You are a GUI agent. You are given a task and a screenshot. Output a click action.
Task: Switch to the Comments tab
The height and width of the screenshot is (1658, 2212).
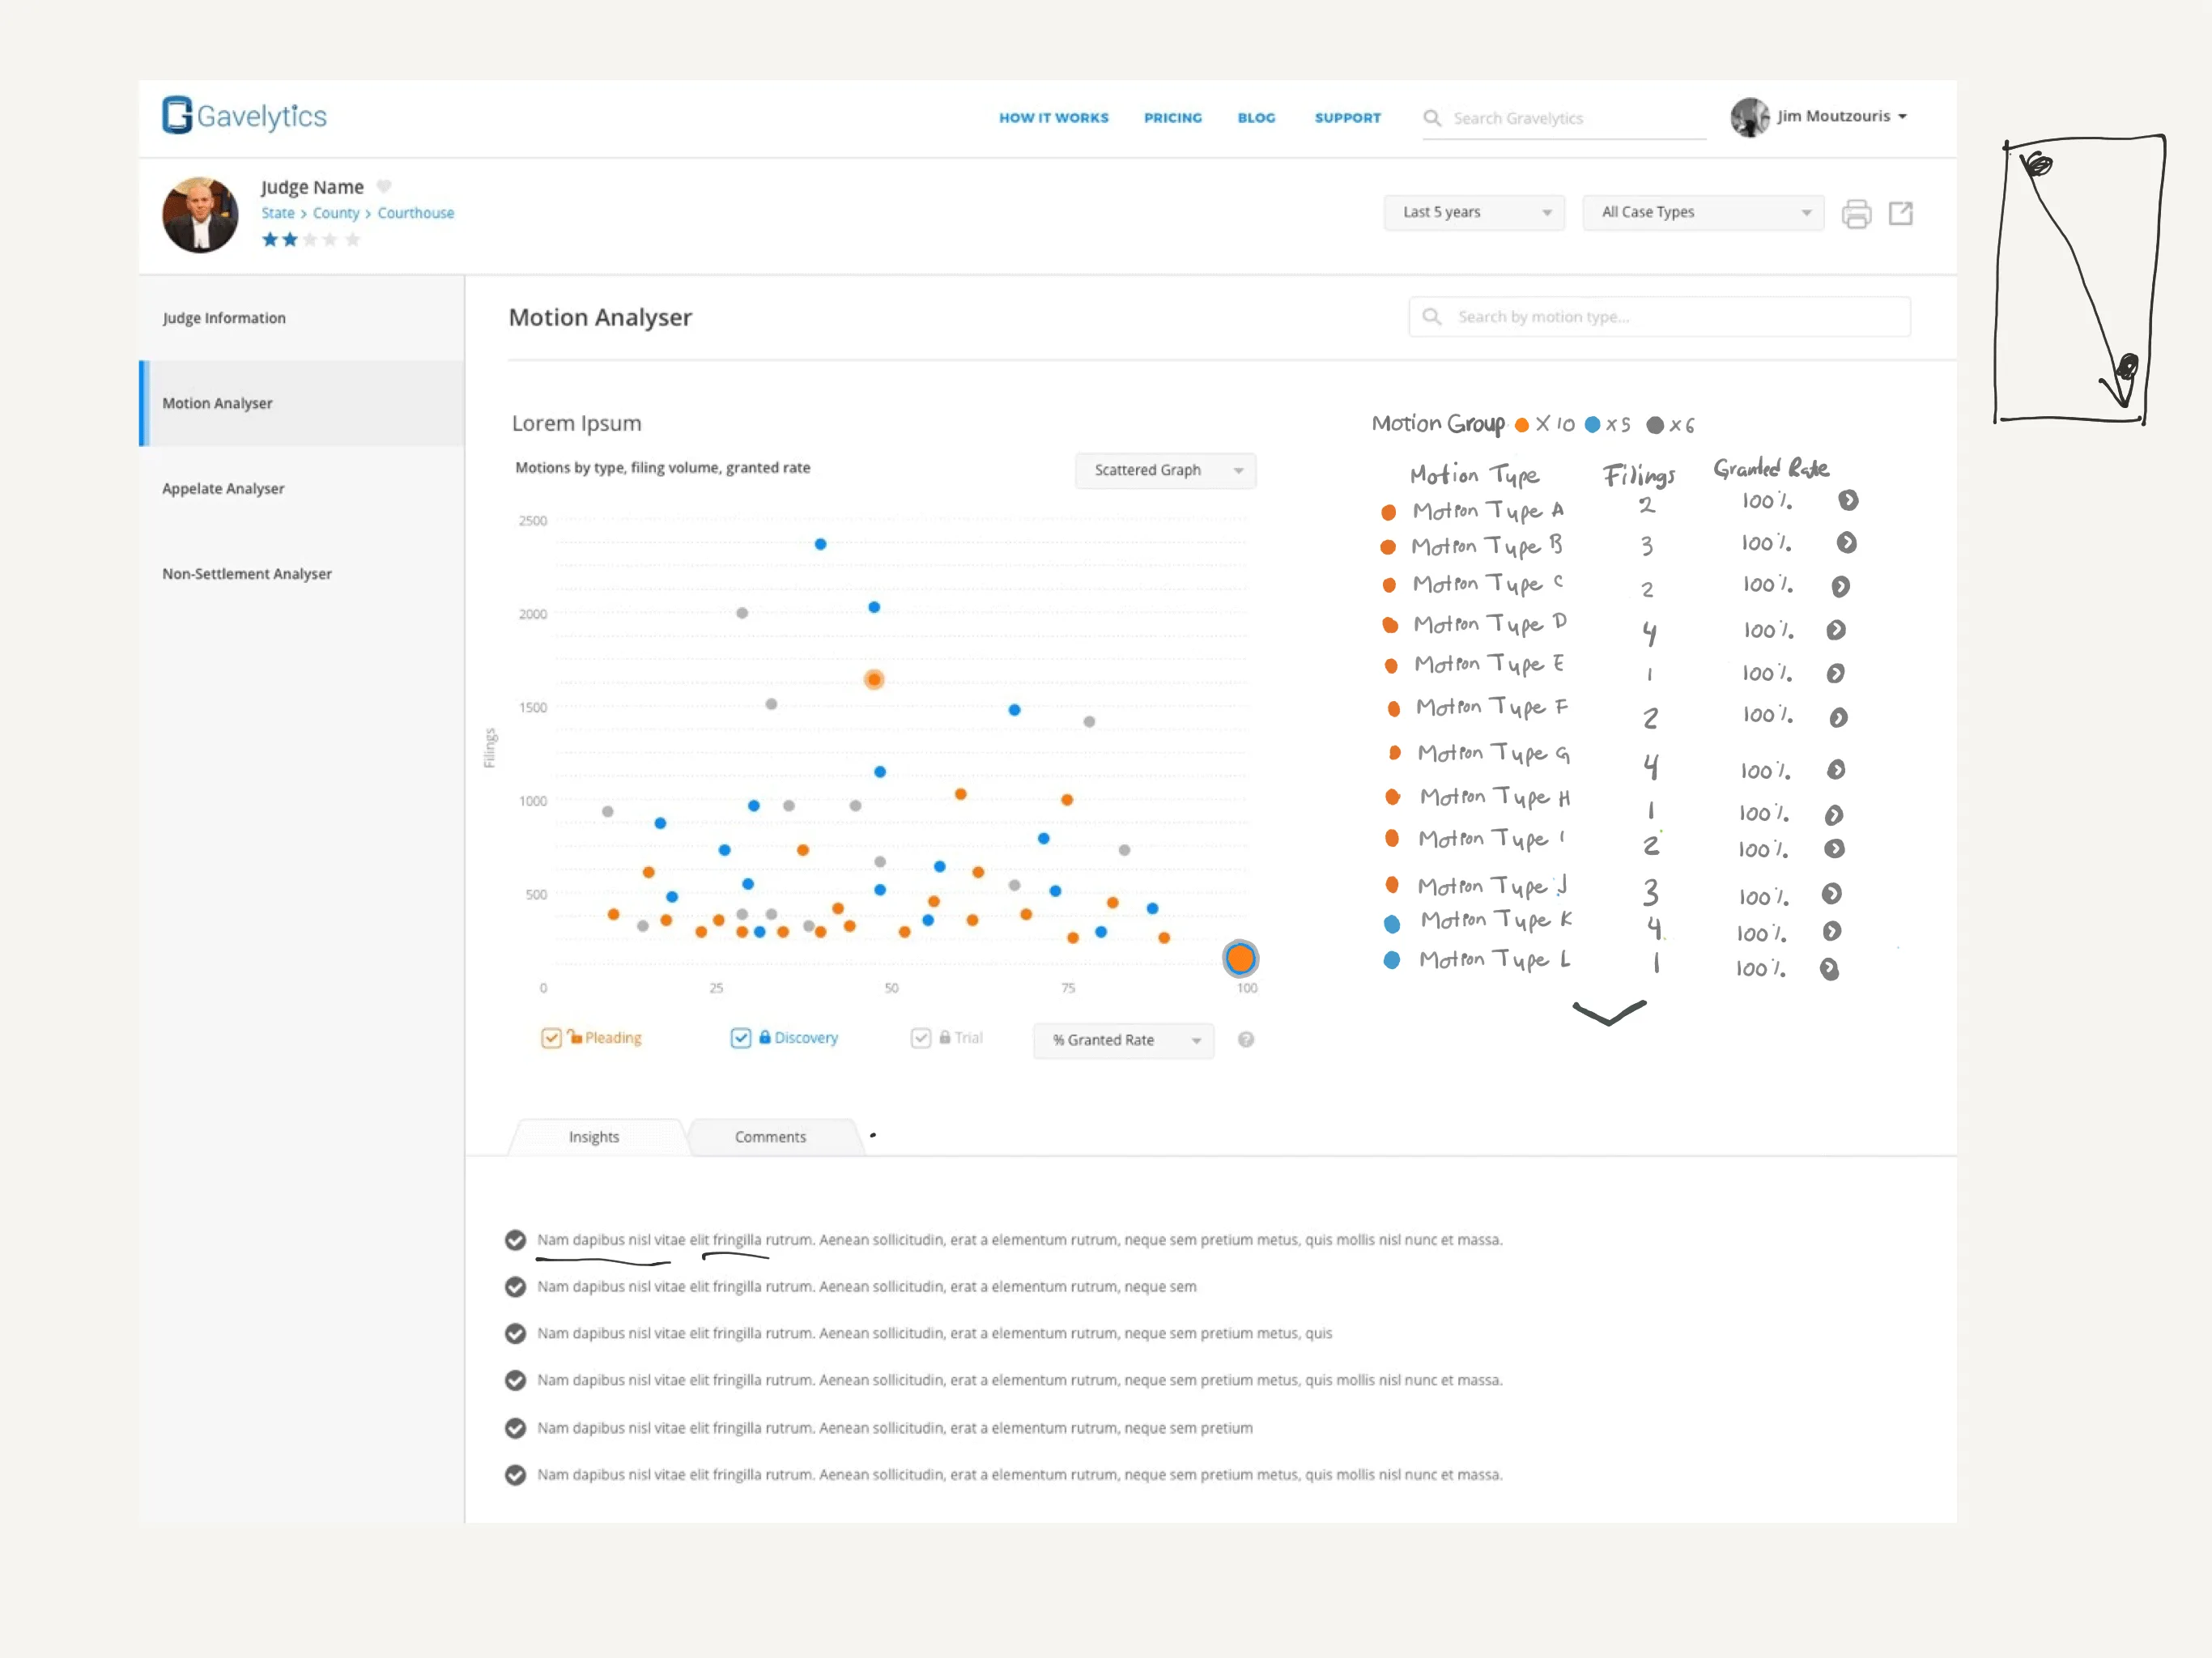[x=770, y=1137]
